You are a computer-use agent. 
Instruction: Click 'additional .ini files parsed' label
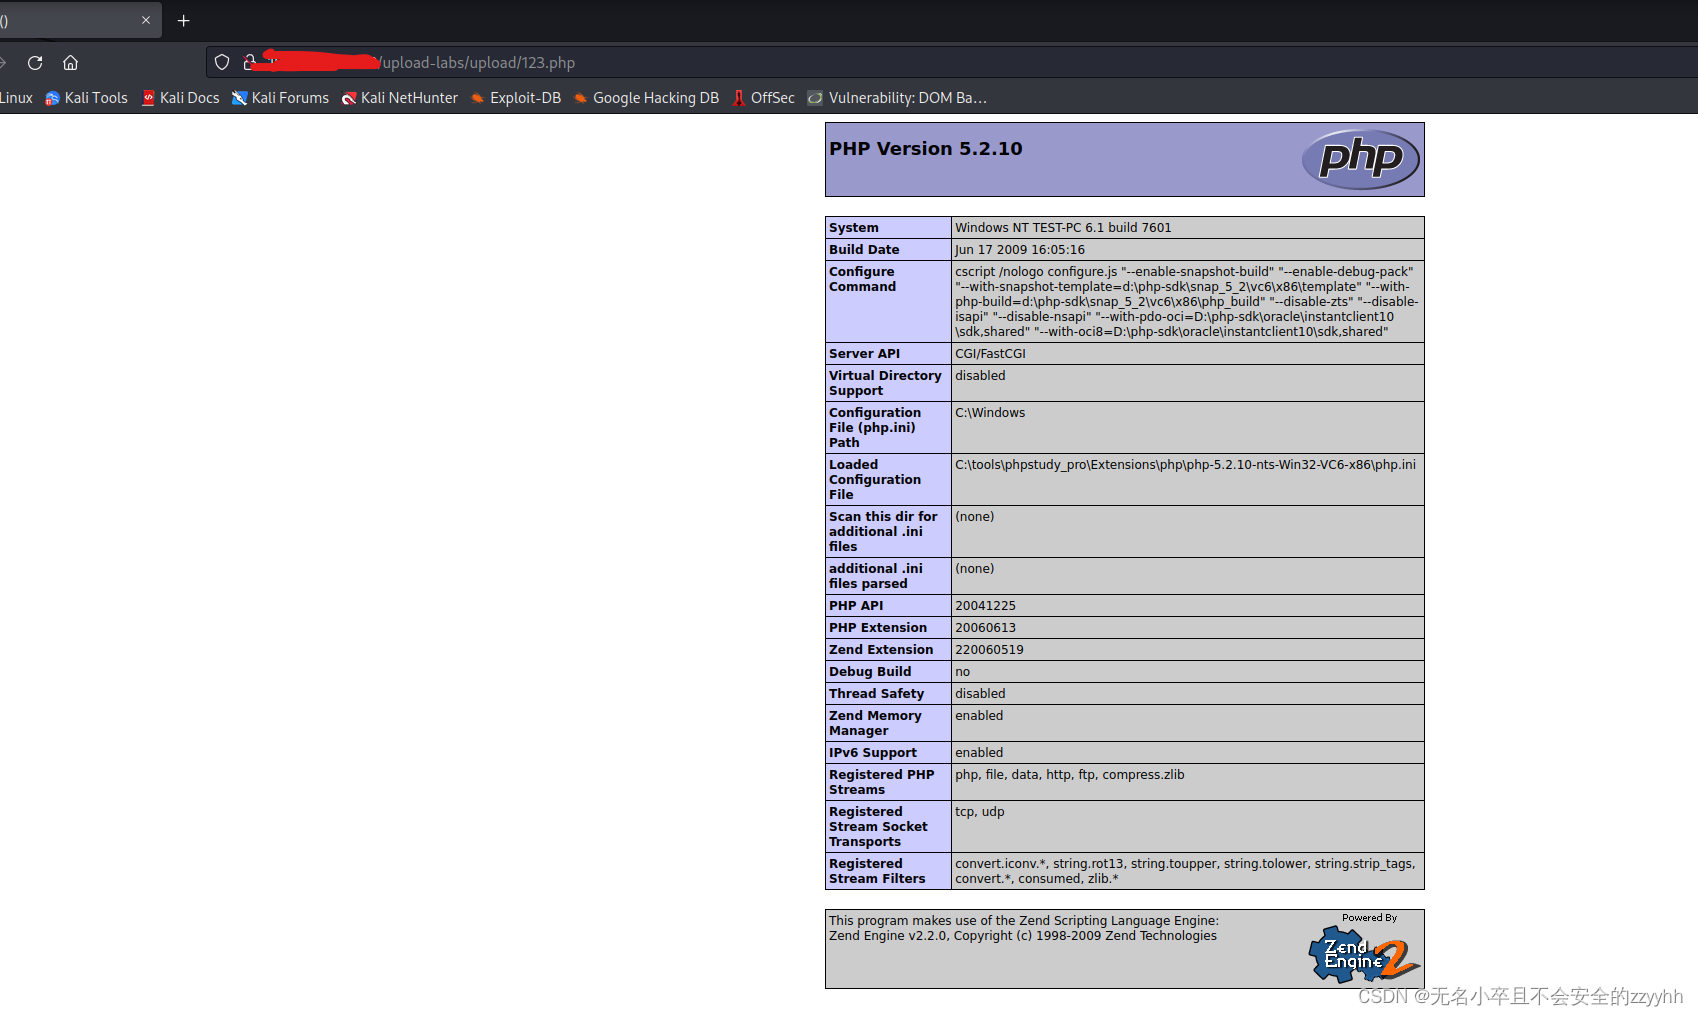[x=875, y=576]
